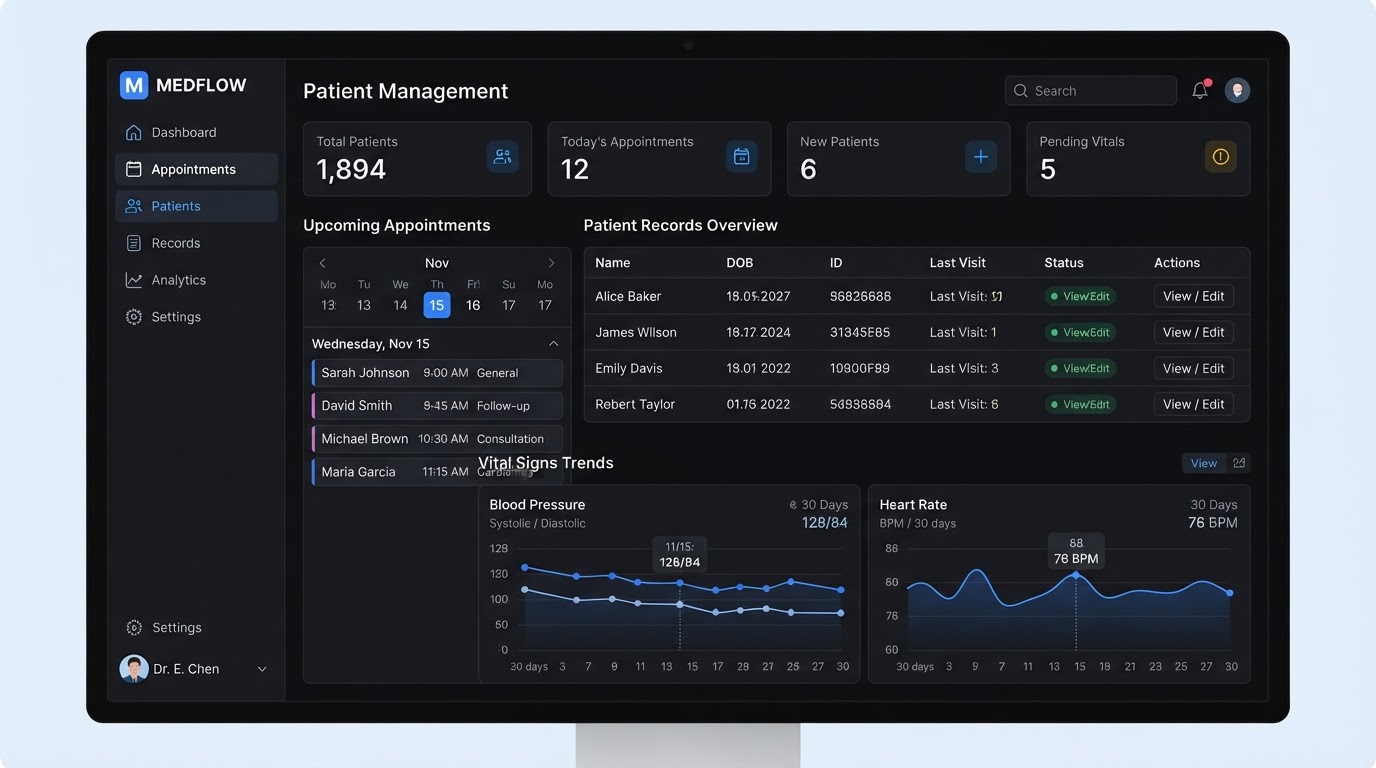Click the Status column header
The image size is (1376, 768).
pos(1064,263)
